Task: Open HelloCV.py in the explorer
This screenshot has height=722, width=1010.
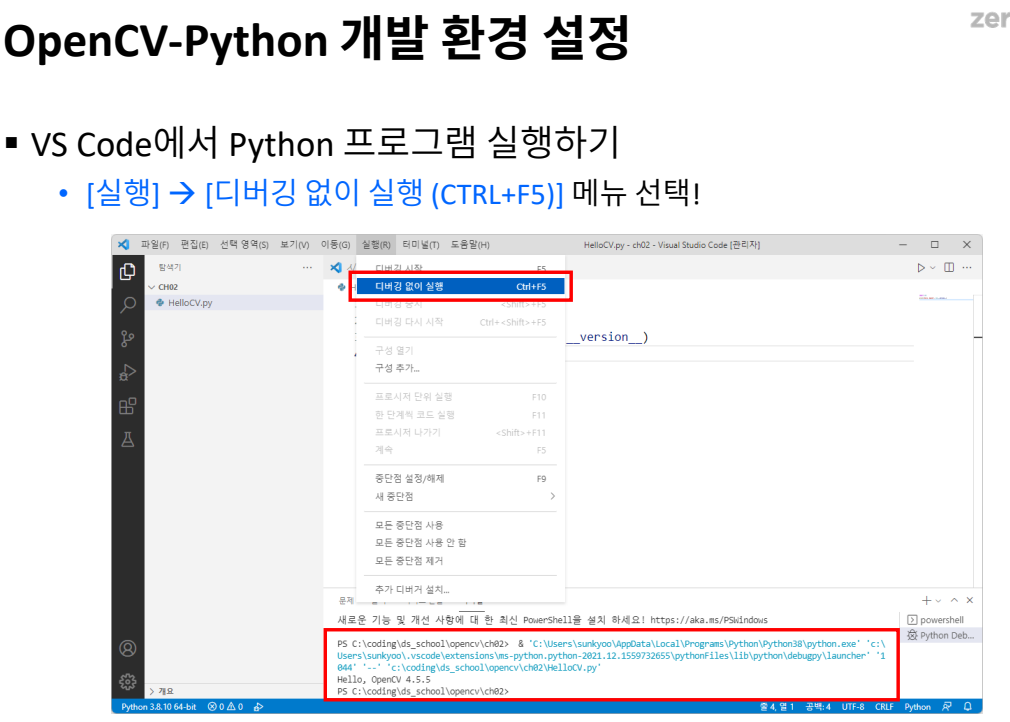Action: pos(234,303)
